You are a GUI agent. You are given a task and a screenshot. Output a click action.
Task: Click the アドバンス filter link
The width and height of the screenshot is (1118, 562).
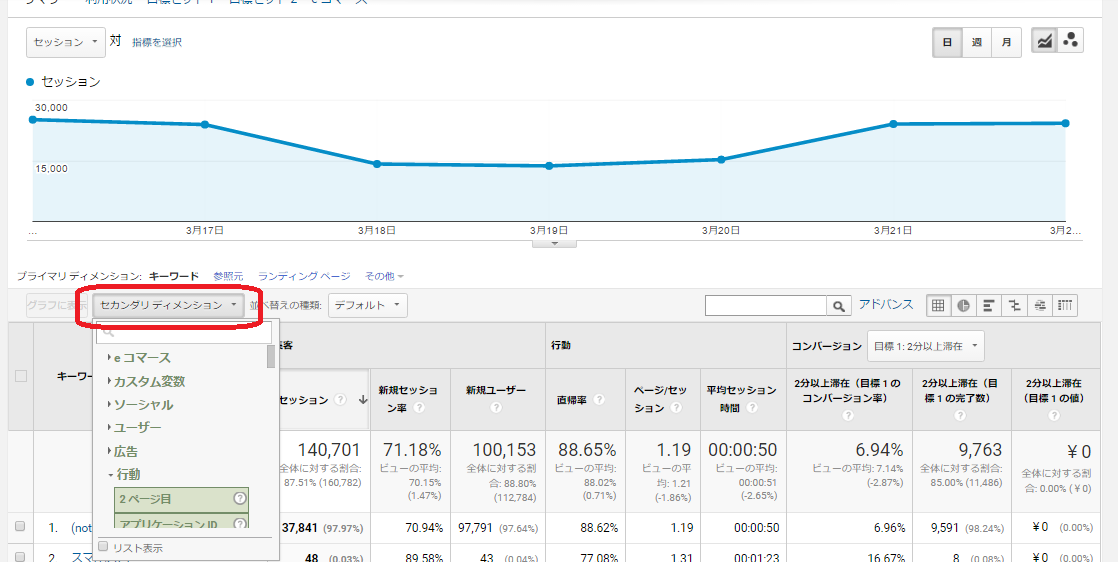[886, 305]
